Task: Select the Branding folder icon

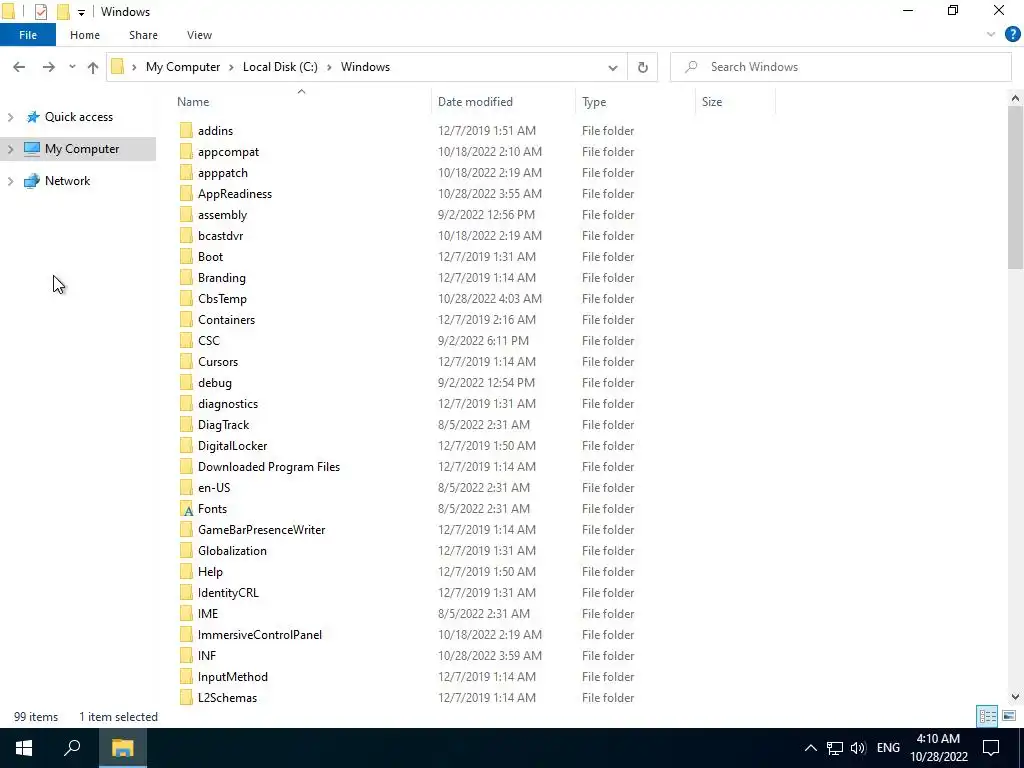Action: click(186, 278)
